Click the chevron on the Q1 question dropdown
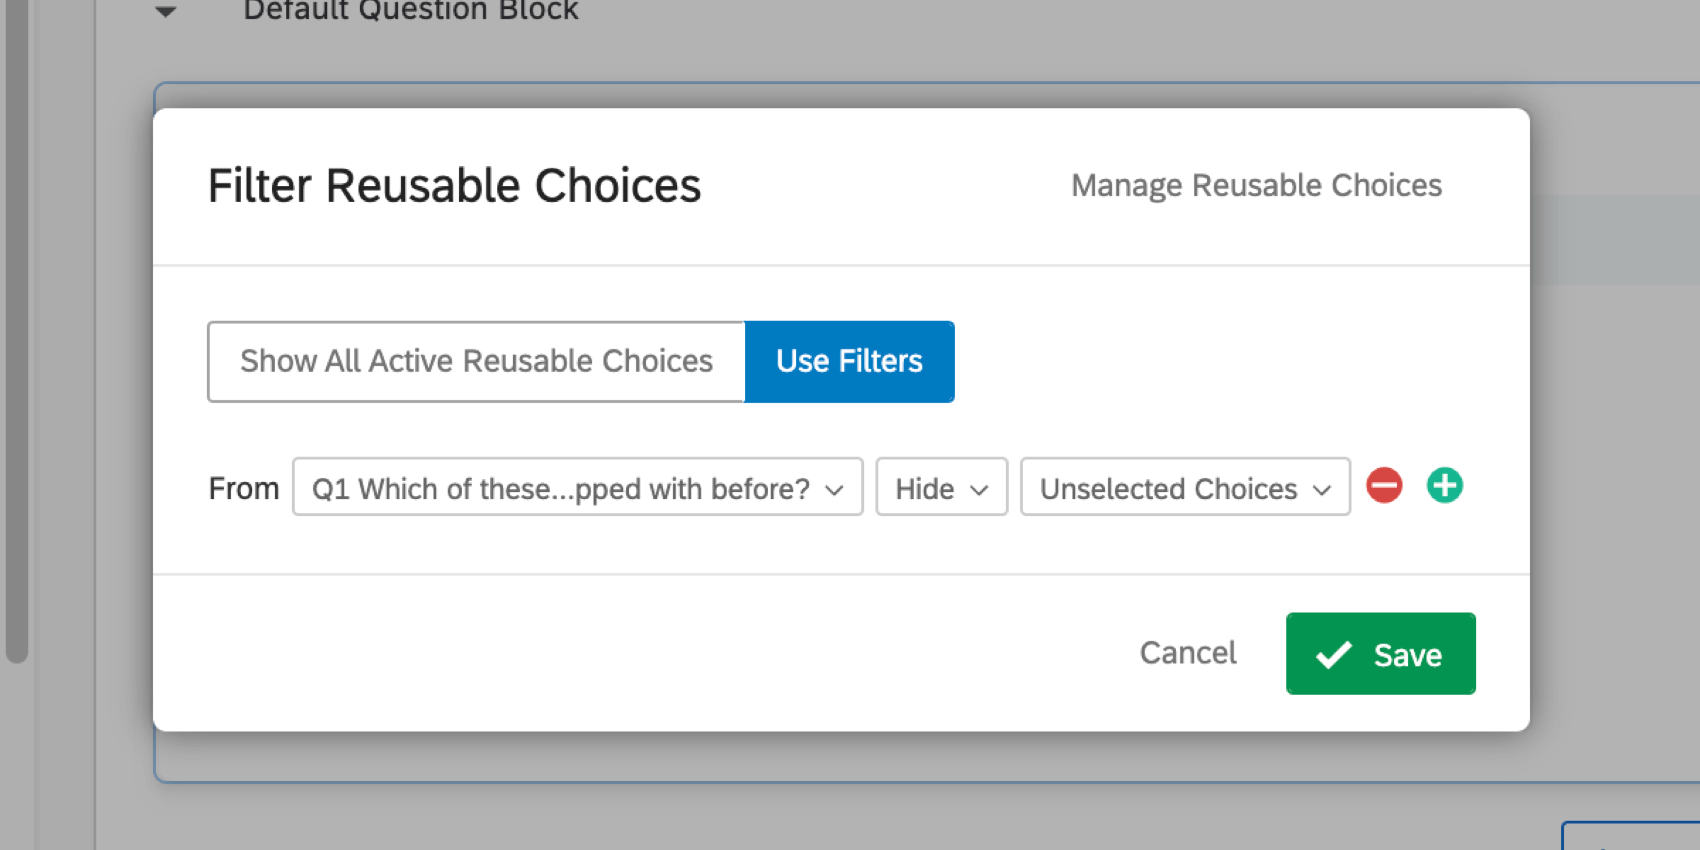The width and height of the screenshot is (1700, 850). point(836,490)
